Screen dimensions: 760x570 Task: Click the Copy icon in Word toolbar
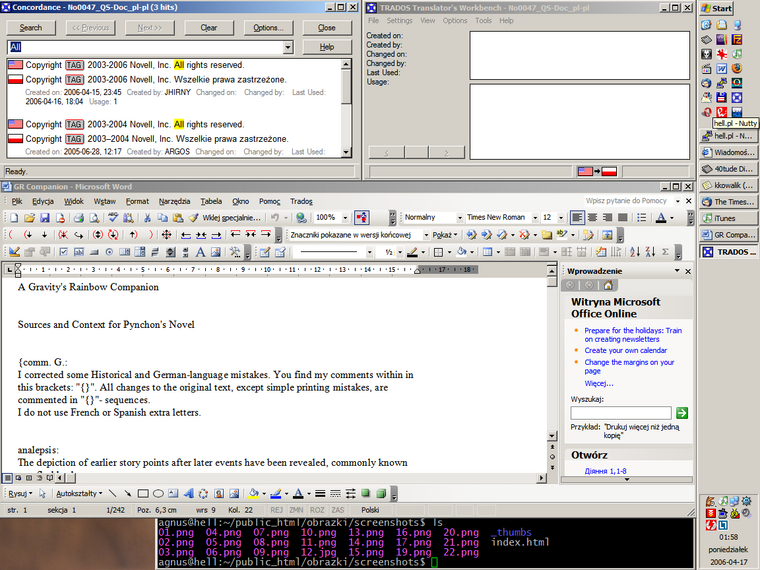(162, 218)
